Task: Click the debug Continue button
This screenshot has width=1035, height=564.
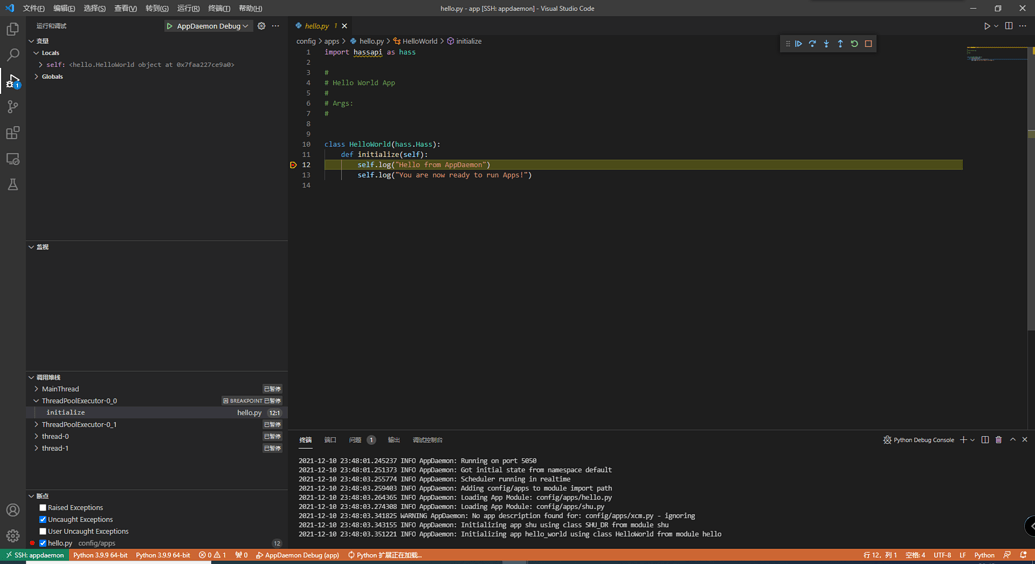Action: (x=798, y=44)
